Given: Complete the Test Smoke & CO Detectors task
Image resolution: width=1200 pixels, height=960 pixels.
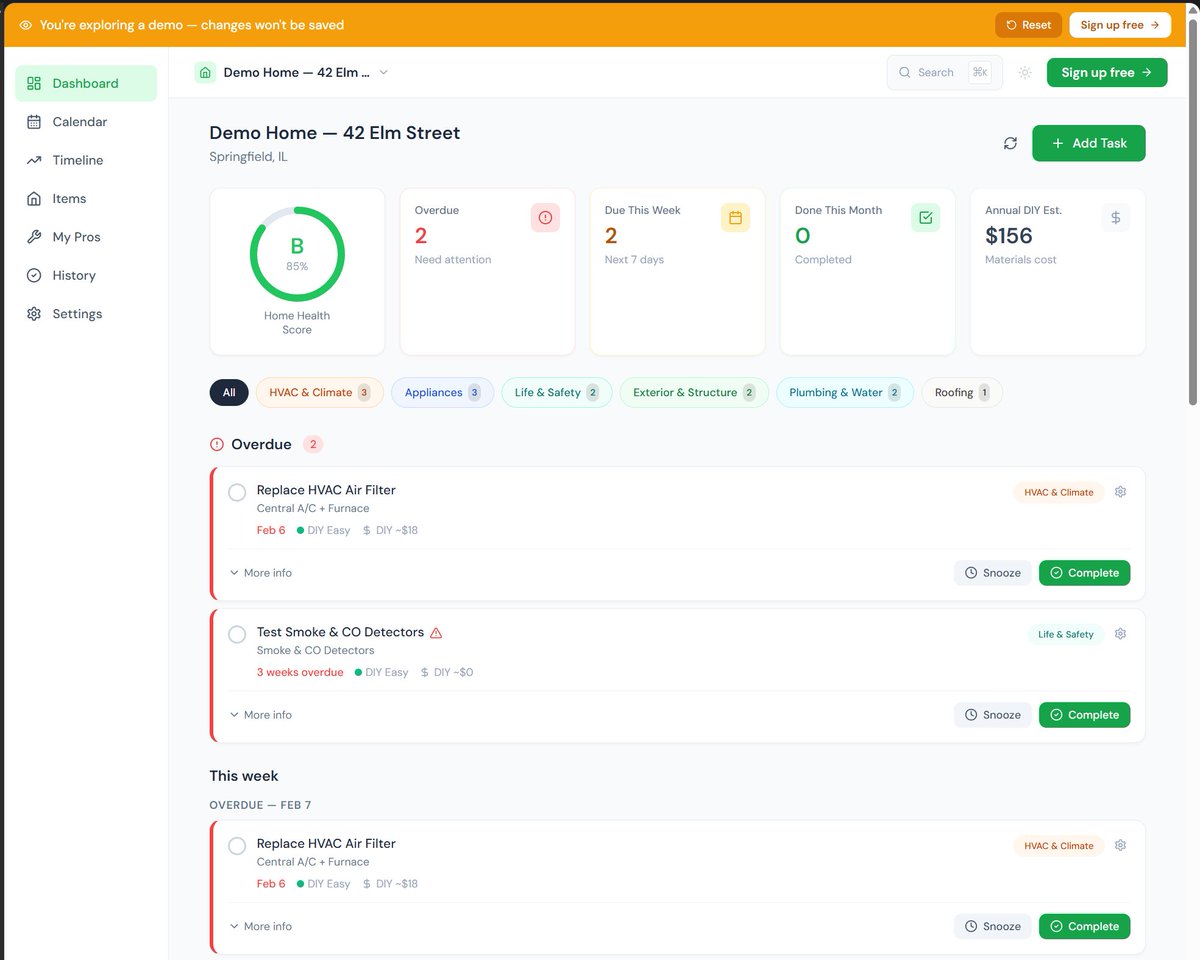Looking at the screenshot, I should (1084, 715).
